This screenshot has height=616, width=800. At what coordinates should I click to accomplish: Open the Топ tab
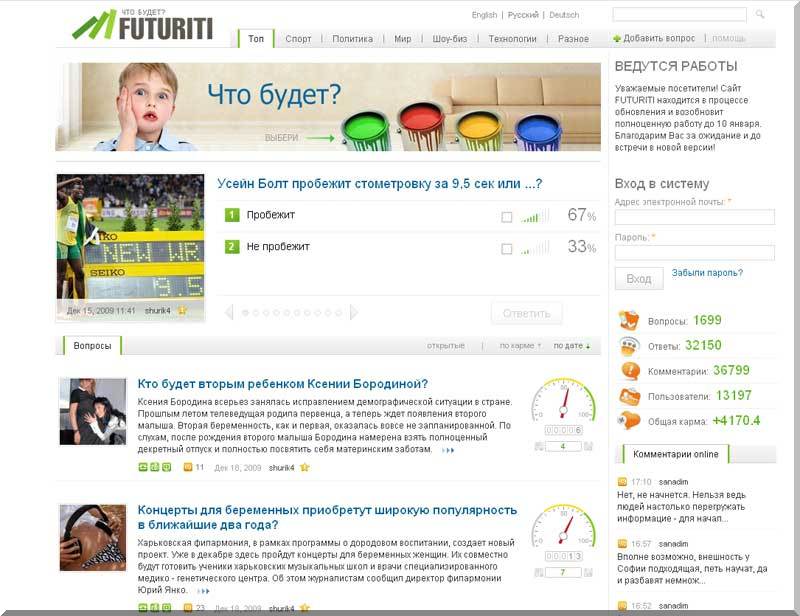click(256, 39)
